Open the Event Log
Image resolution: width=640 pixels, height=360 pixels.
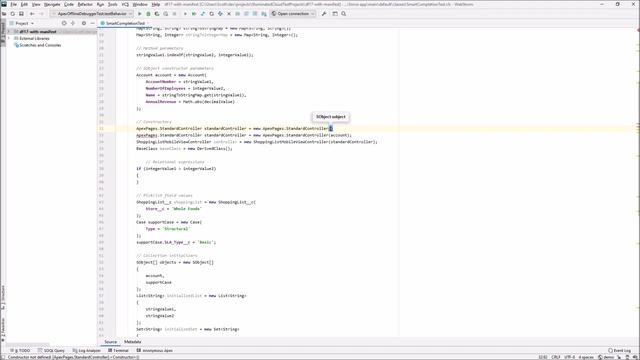[620, 351]
